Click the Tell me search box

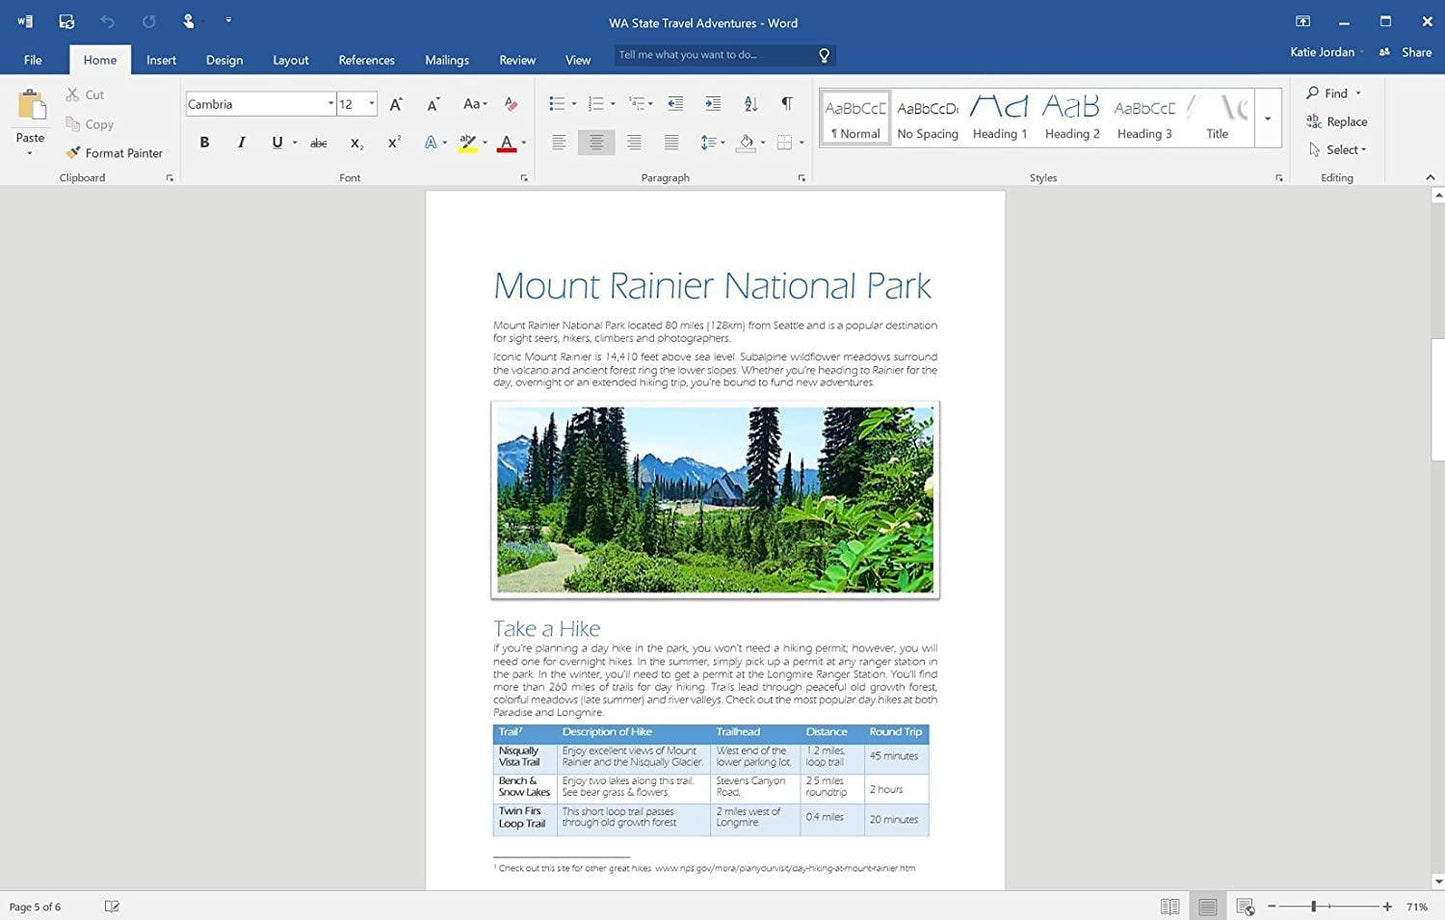click(x=715, y=54)
